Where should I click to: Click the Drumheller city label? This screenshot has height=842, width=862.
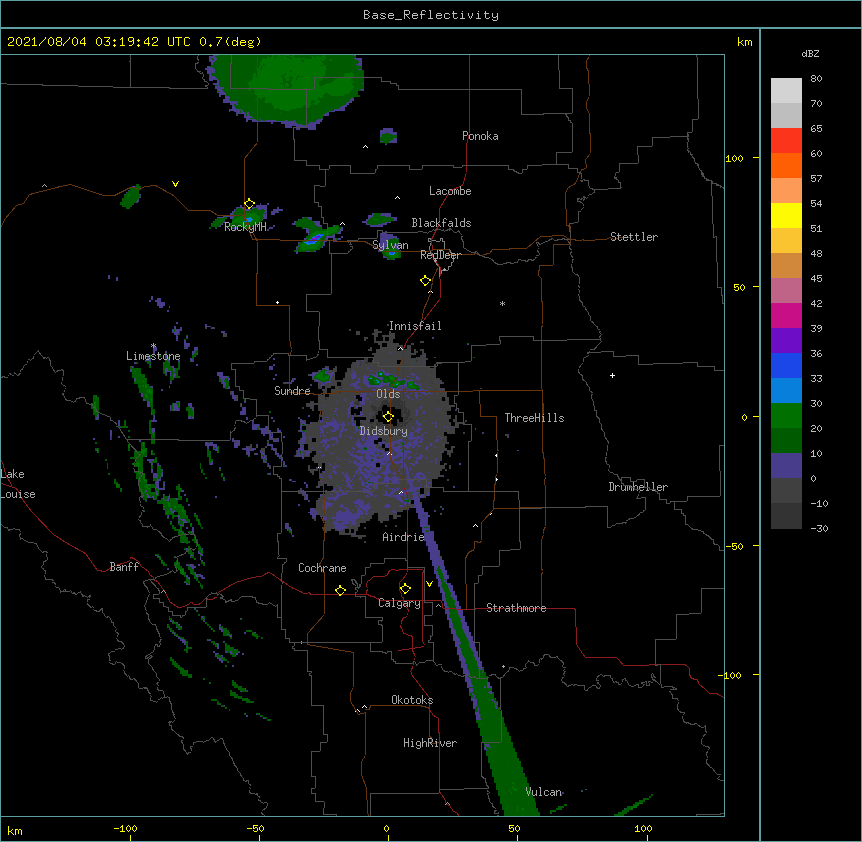pyautogui.click(x=638, y=487)
